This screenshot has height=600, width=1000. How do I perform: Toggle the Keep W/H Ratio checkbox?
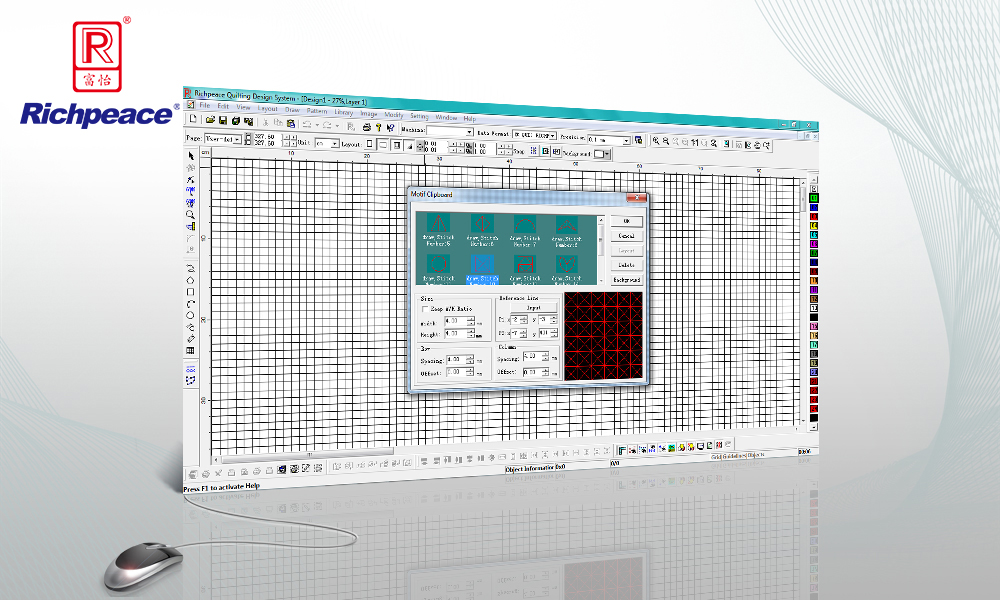[424, 308]
